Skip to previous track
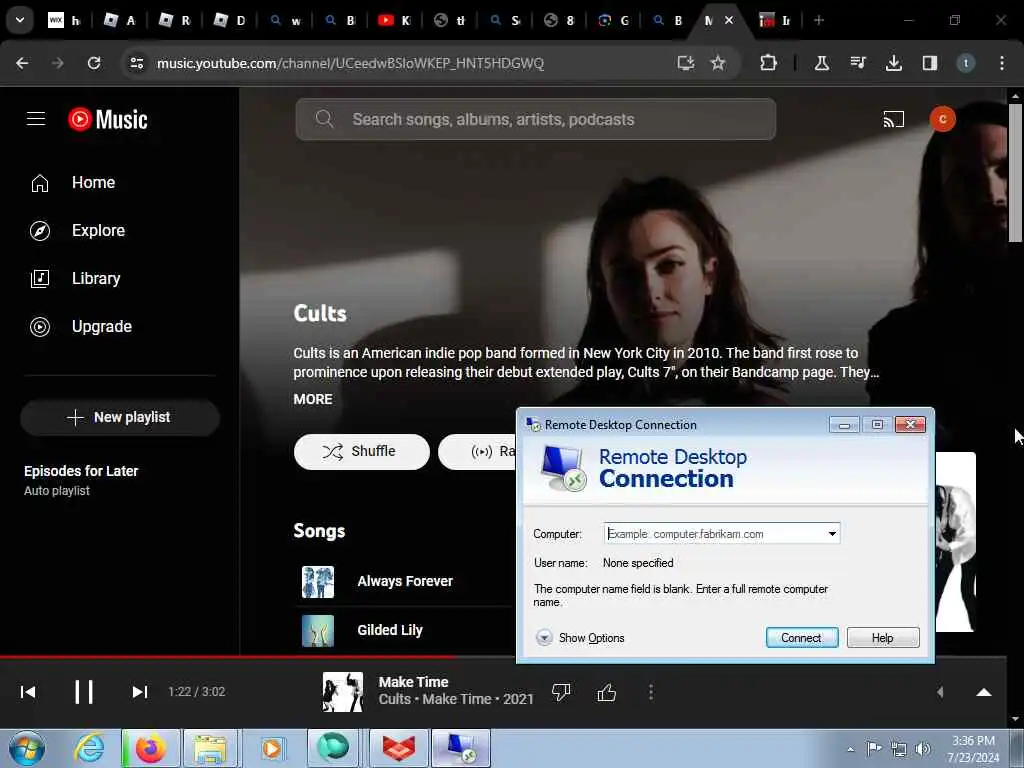Image resolution: width=1024 pixels, height=768 pixels. tap(28, 692)
